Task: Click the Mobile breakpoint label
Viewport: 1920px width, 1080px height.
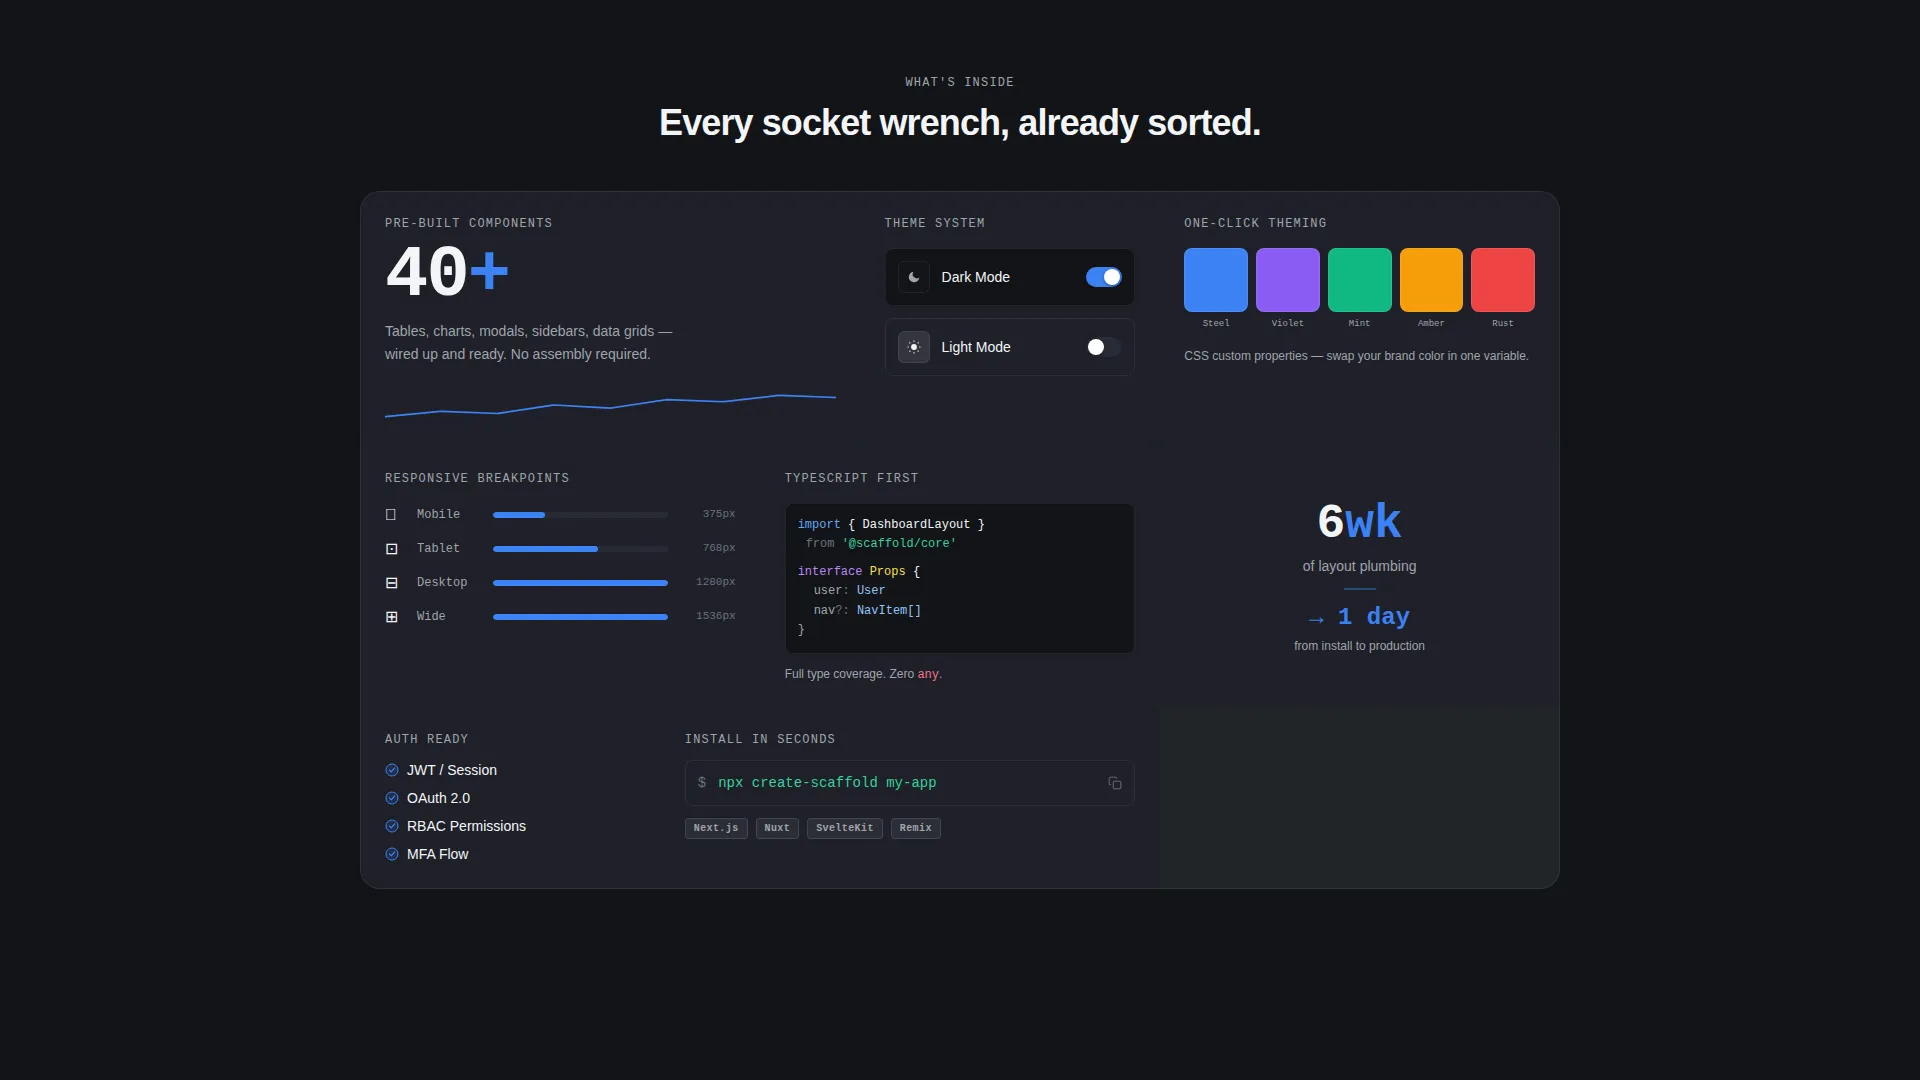Action: (439, 514)
